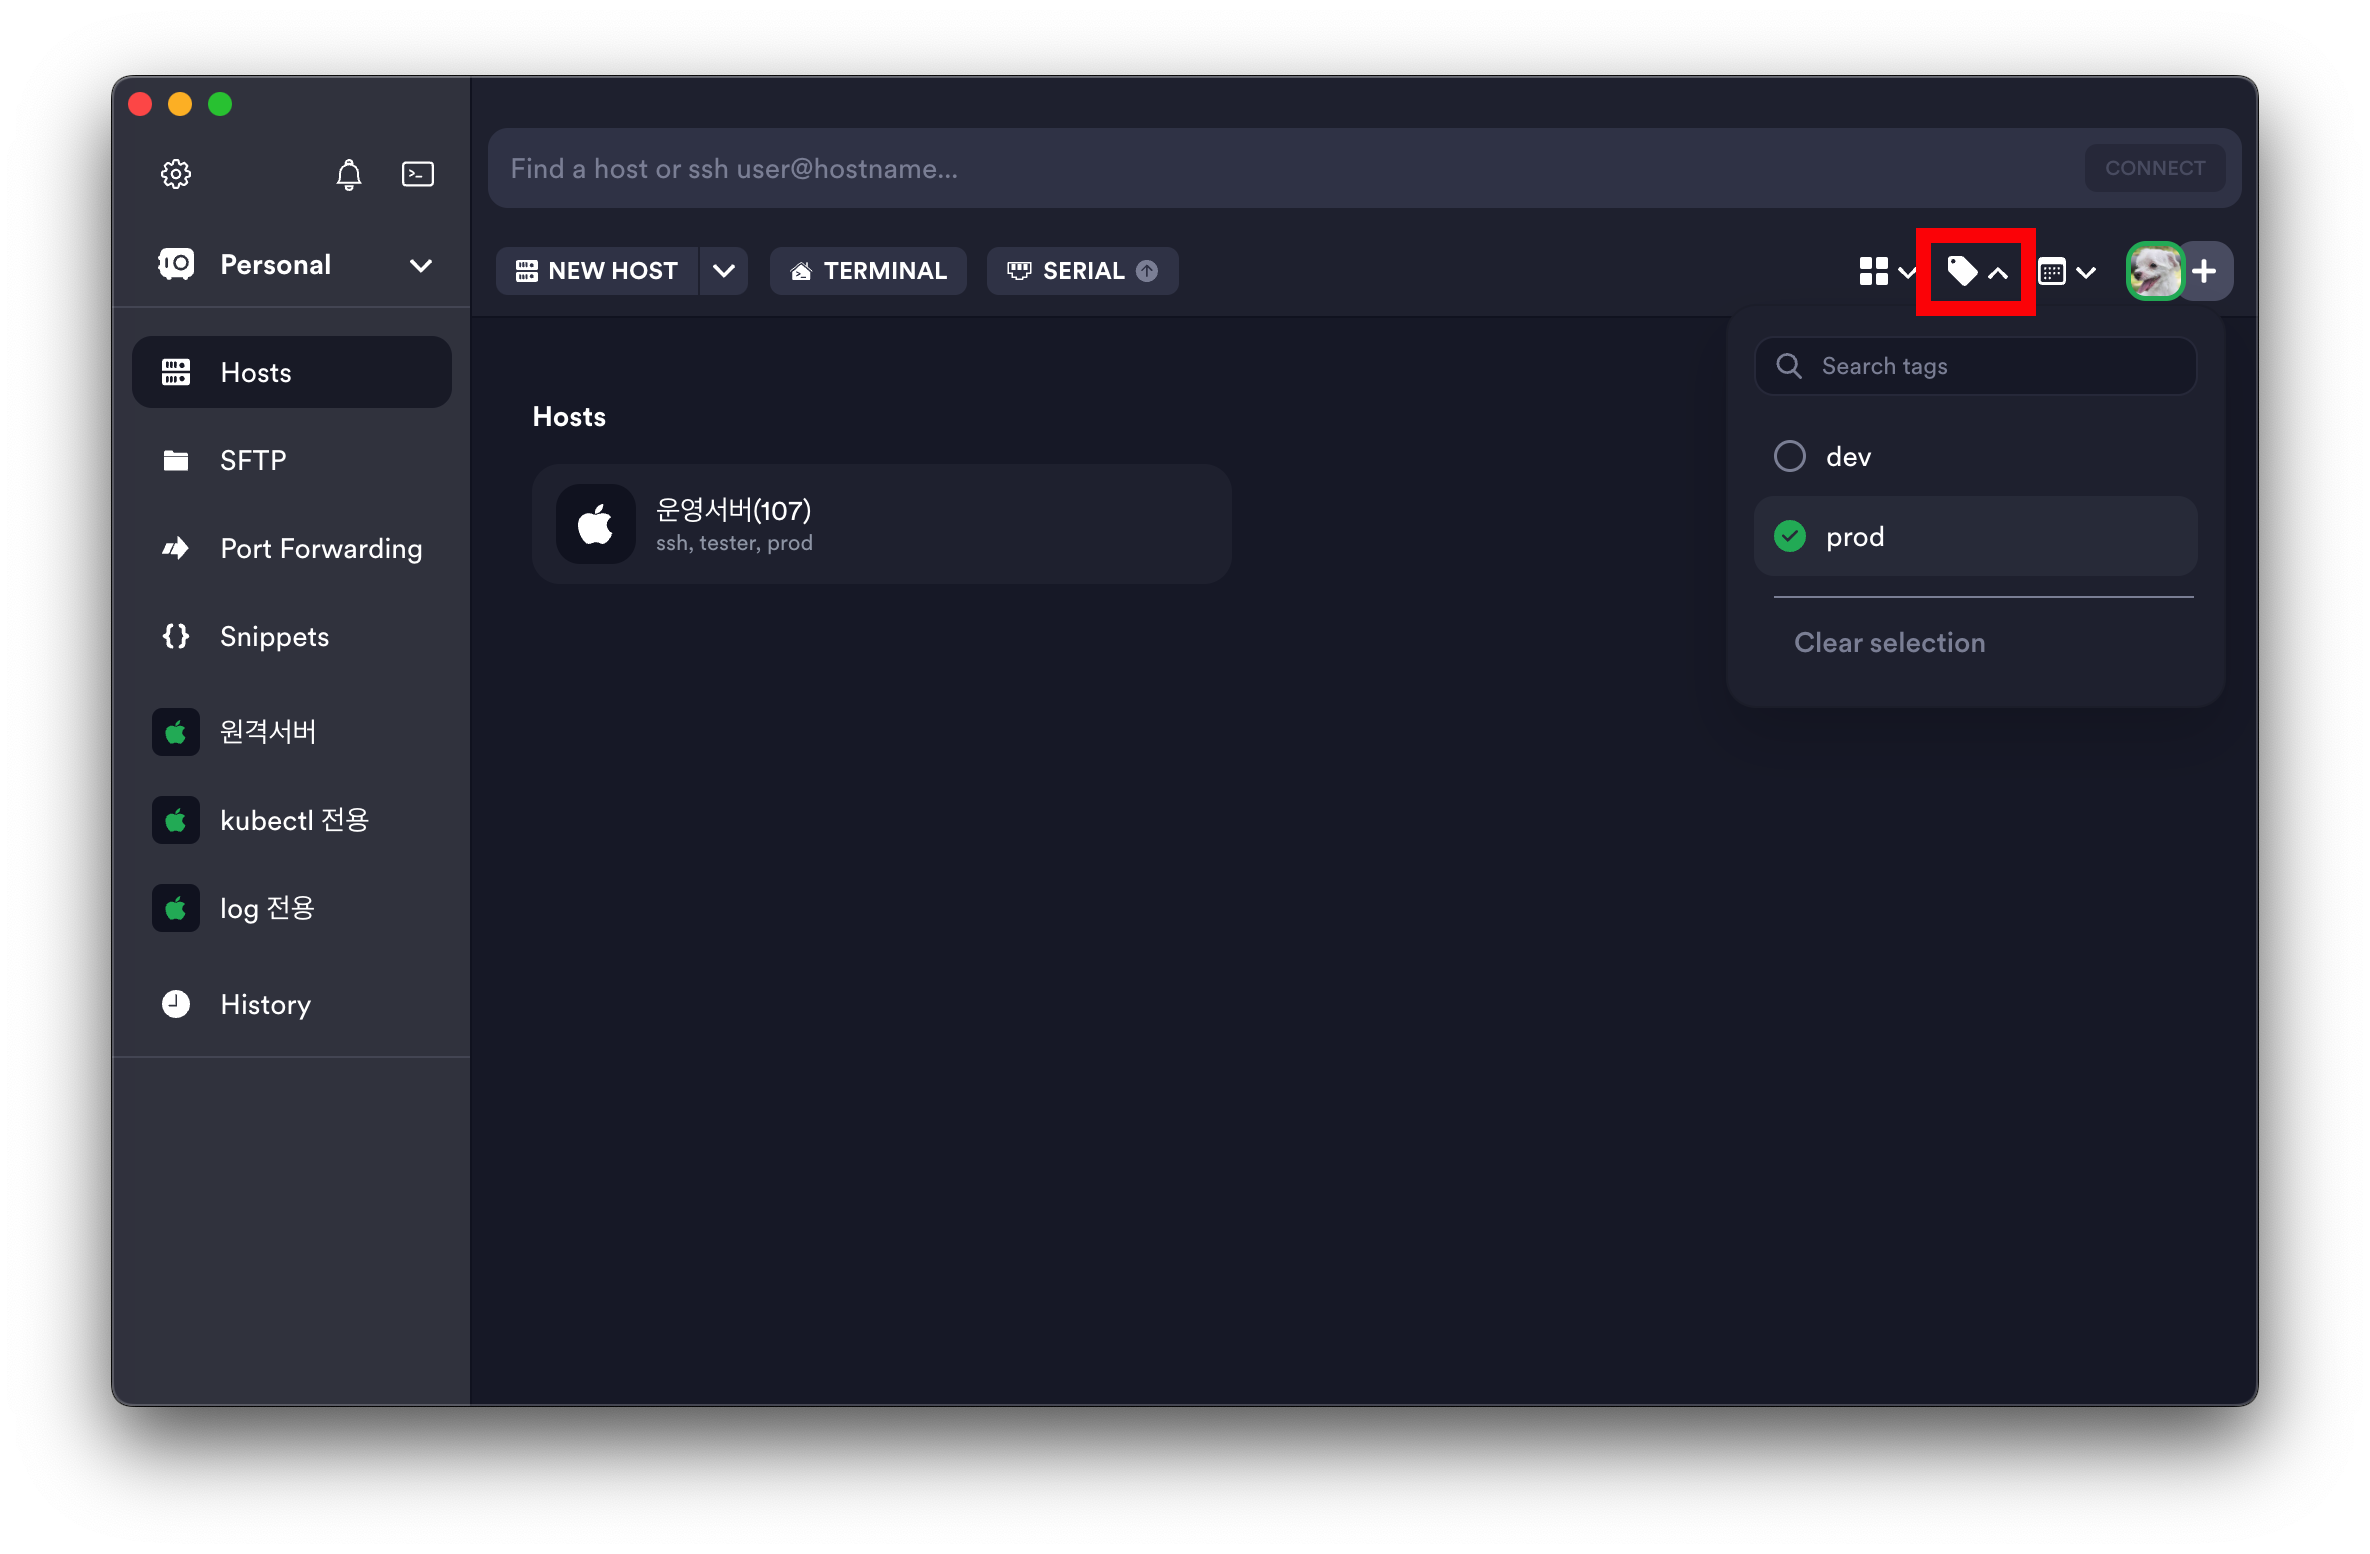
Task: Click the user avatar picture
Action: 2154,271
